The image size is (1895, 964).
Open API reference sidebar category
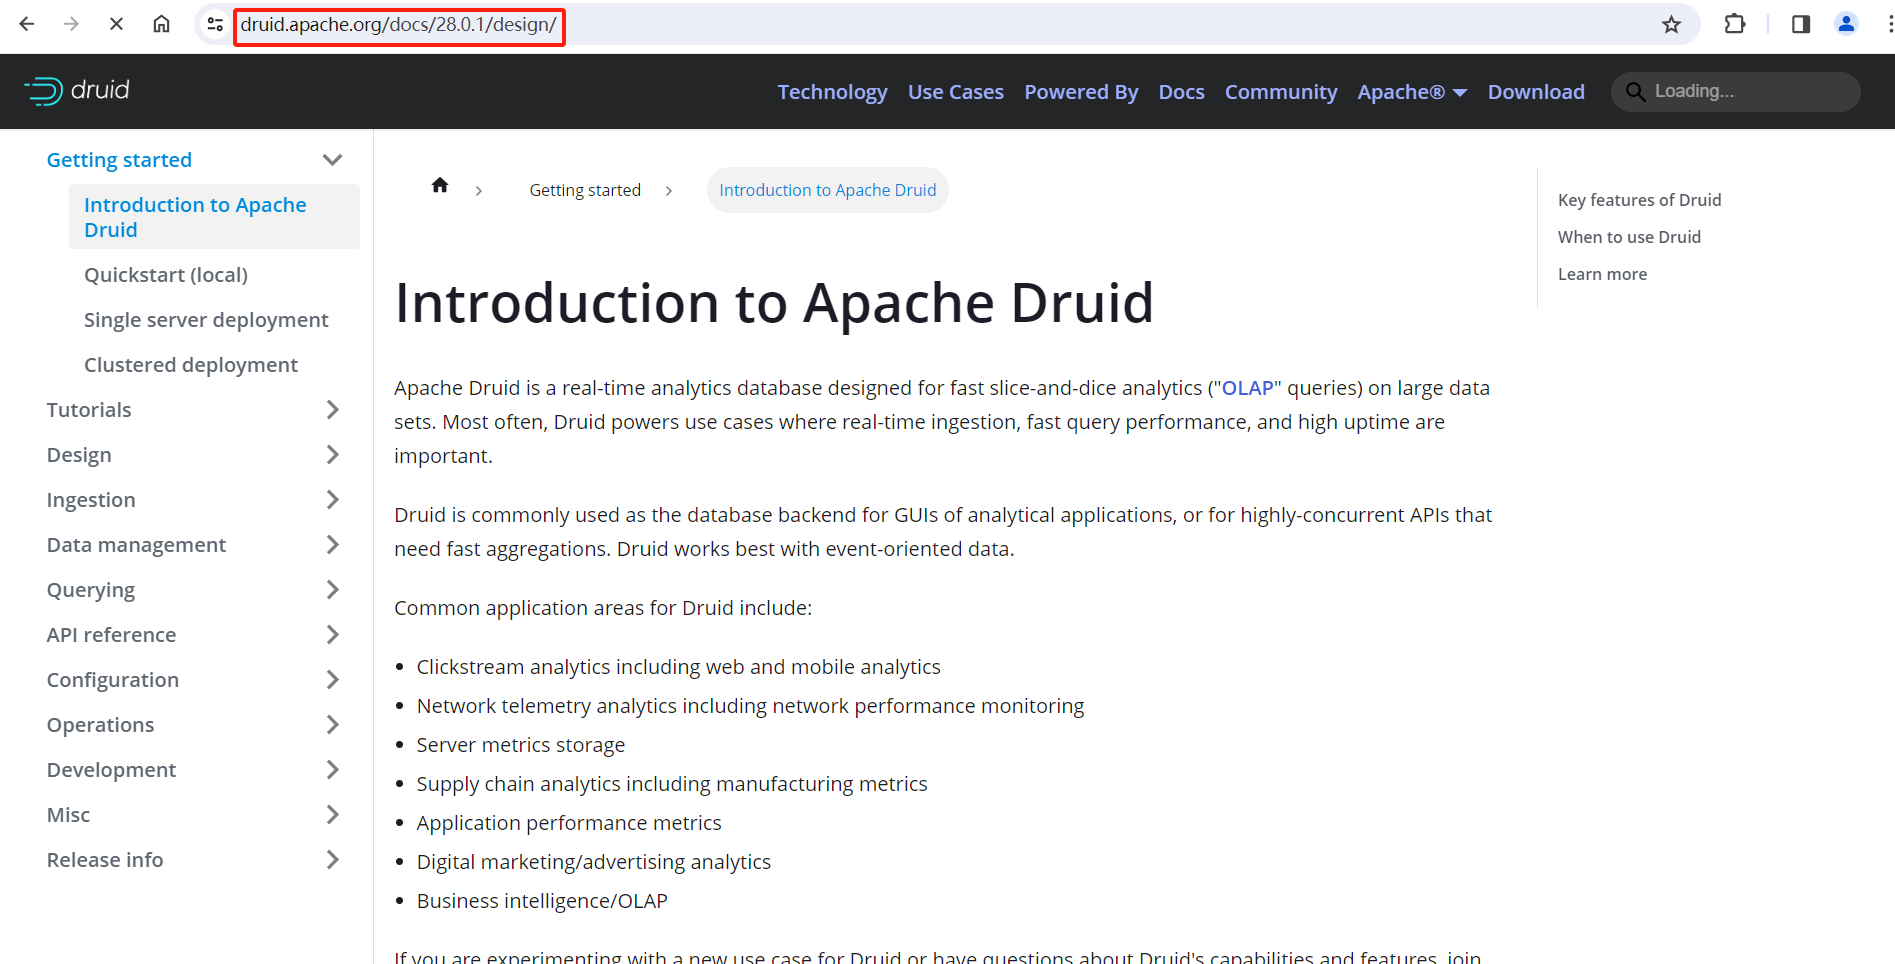click(111, 635)
